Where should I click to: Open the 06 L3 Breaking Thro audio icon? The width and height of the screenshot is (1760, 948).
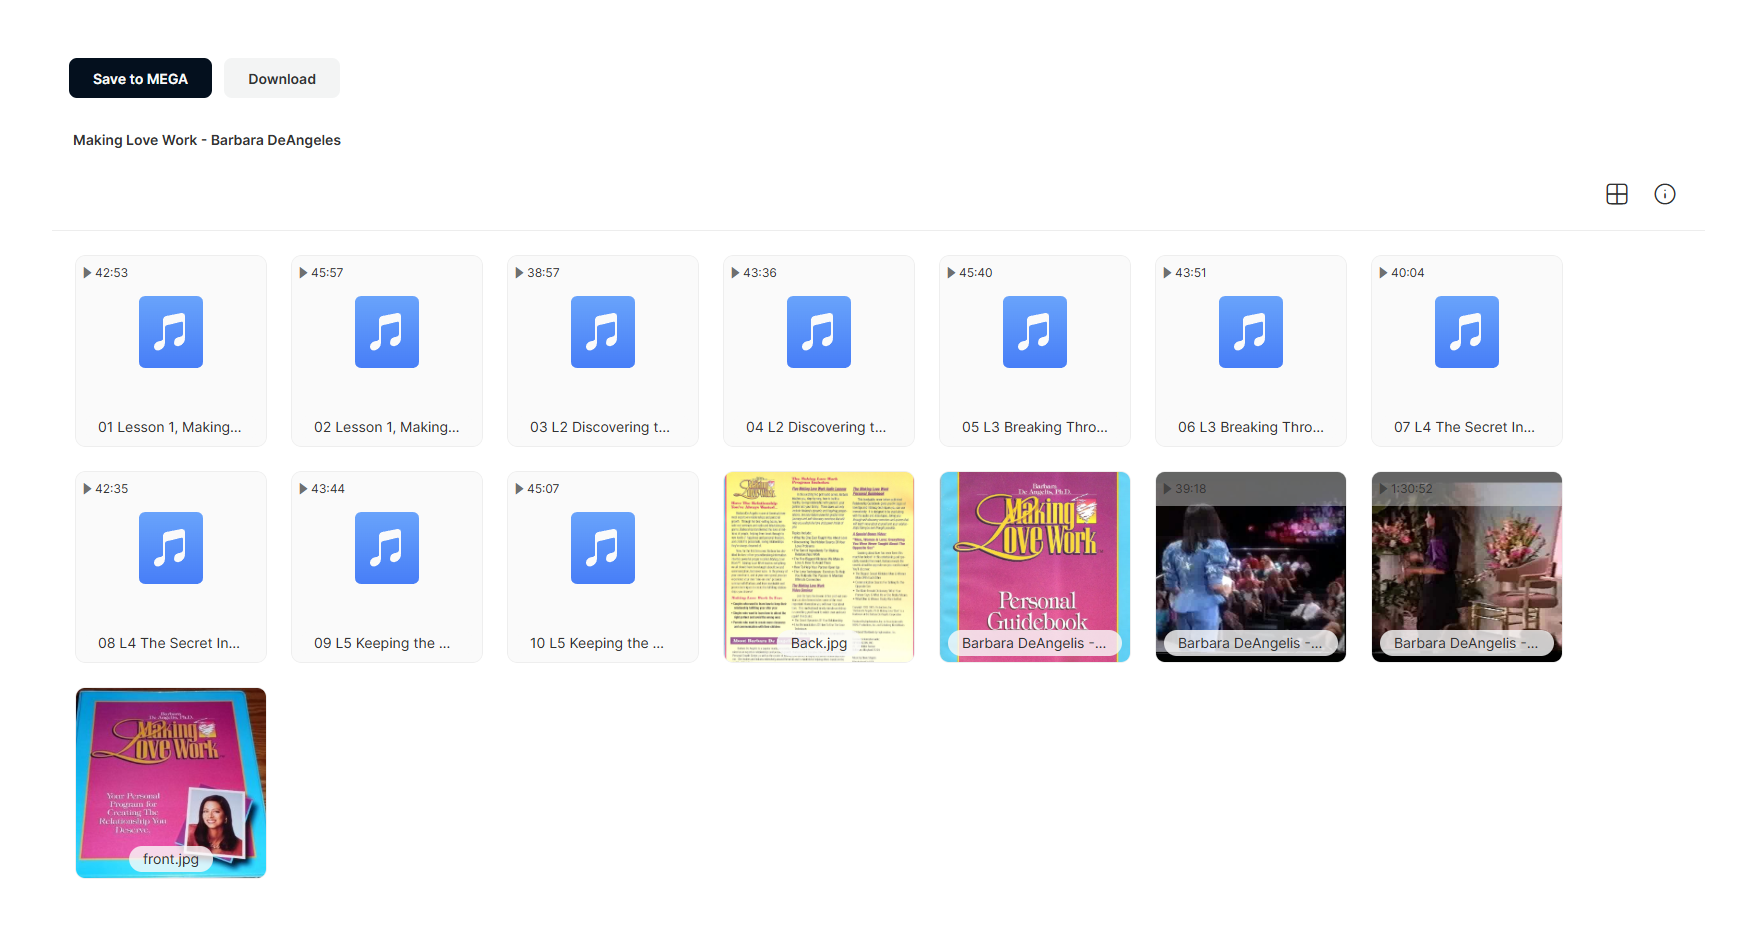(x=1251, y=332)
